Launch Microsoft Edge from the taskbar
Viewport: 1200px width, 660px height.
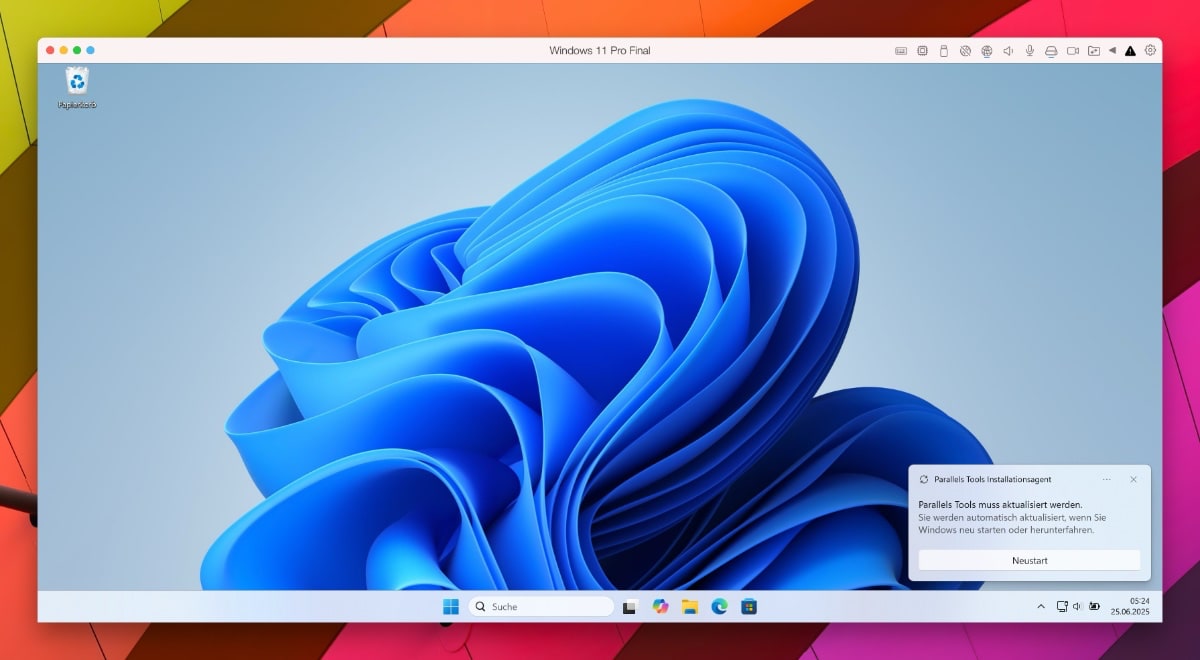click(719, 606)
